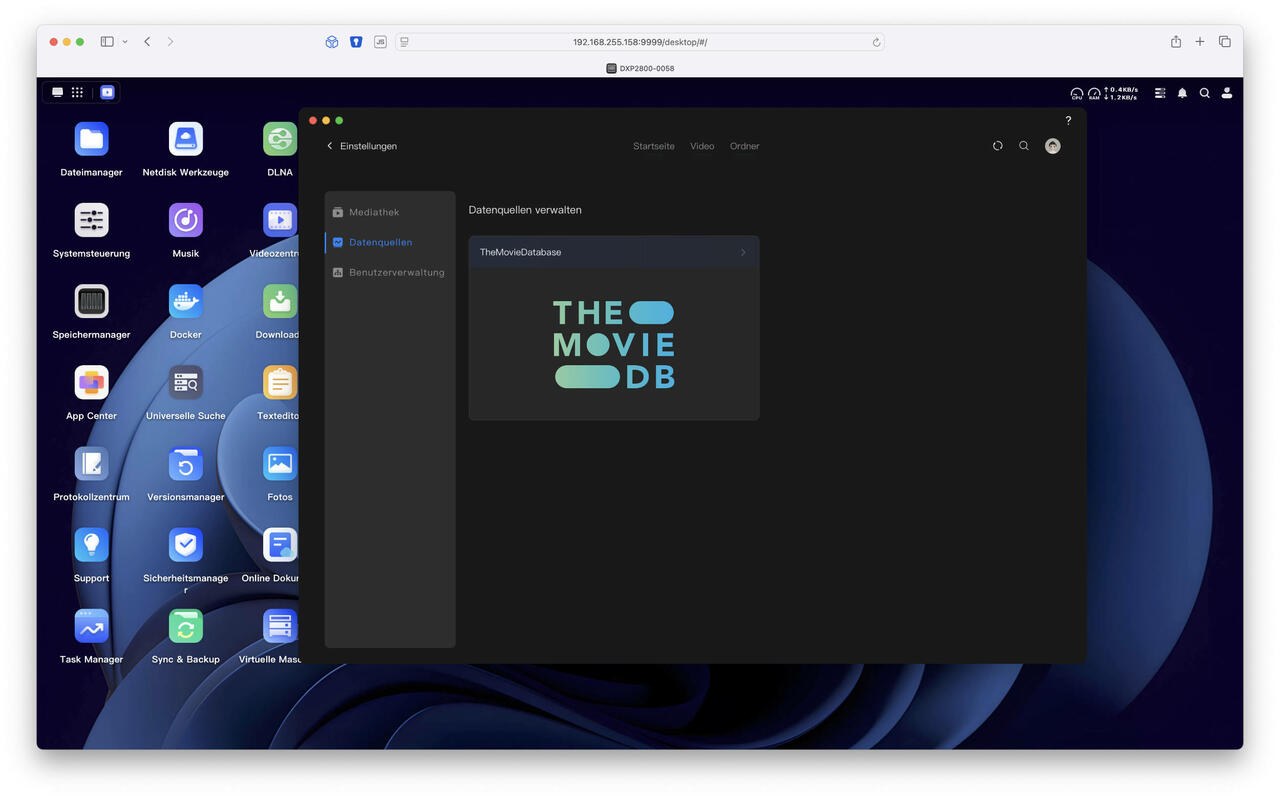Screen dimensions: 1280x798
Task: Open the Docker app icon
Action: [x=185, y=302]
